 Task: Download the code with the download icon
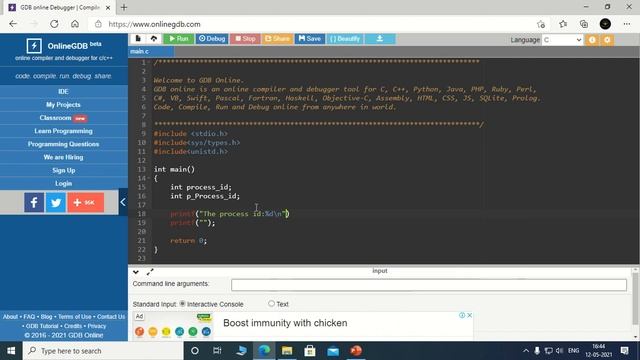pos(380,39)
